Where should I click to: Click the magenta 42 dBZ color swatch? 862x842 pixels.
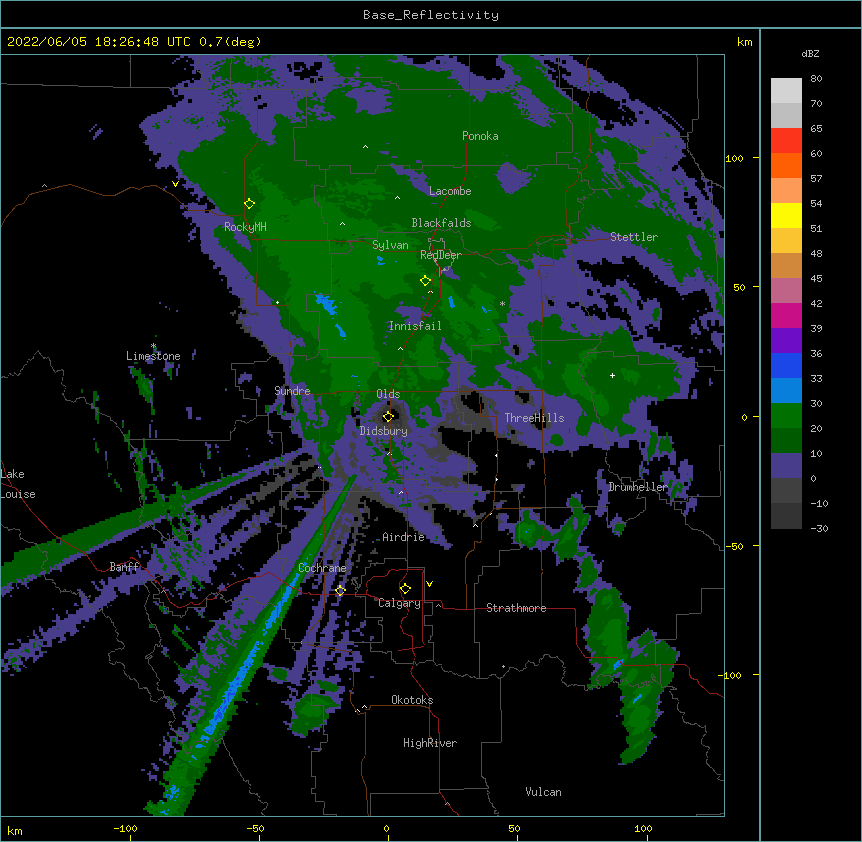point(786,315)
